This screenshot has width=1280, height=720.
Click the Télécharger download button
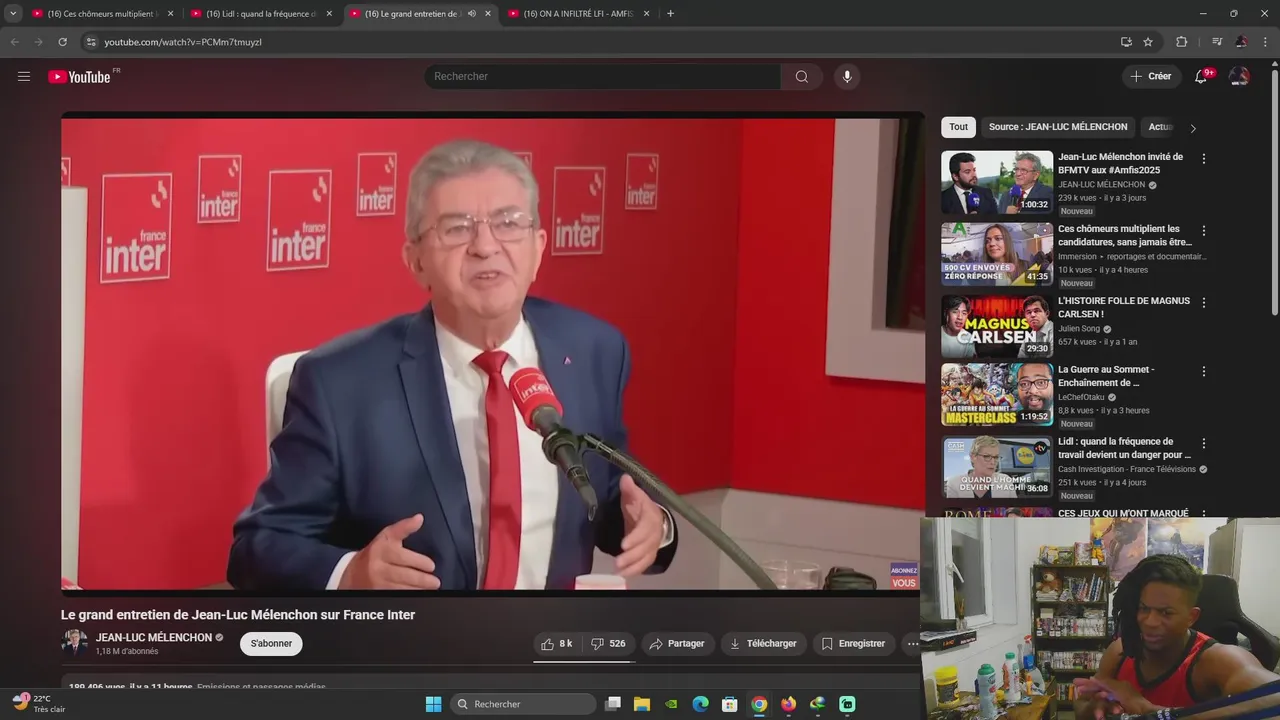(763, 644)
